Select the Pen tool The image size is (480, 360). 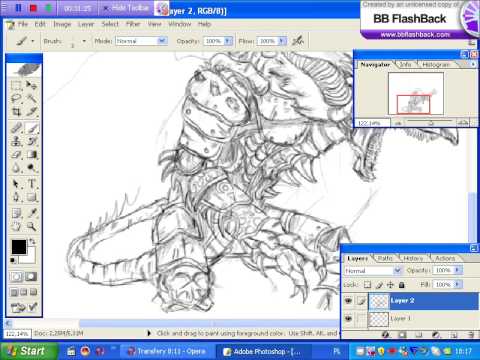click(16, 197)
